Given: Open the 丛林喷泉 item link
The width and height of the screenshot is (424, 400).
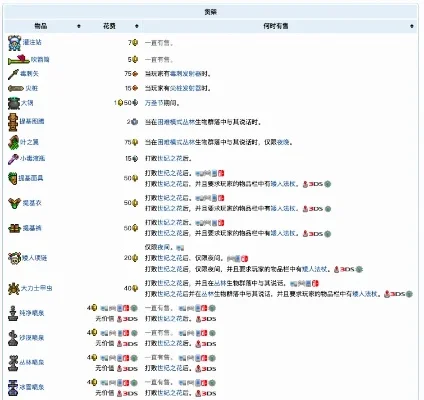Looking at the screenshot, I should click(32, 363).
